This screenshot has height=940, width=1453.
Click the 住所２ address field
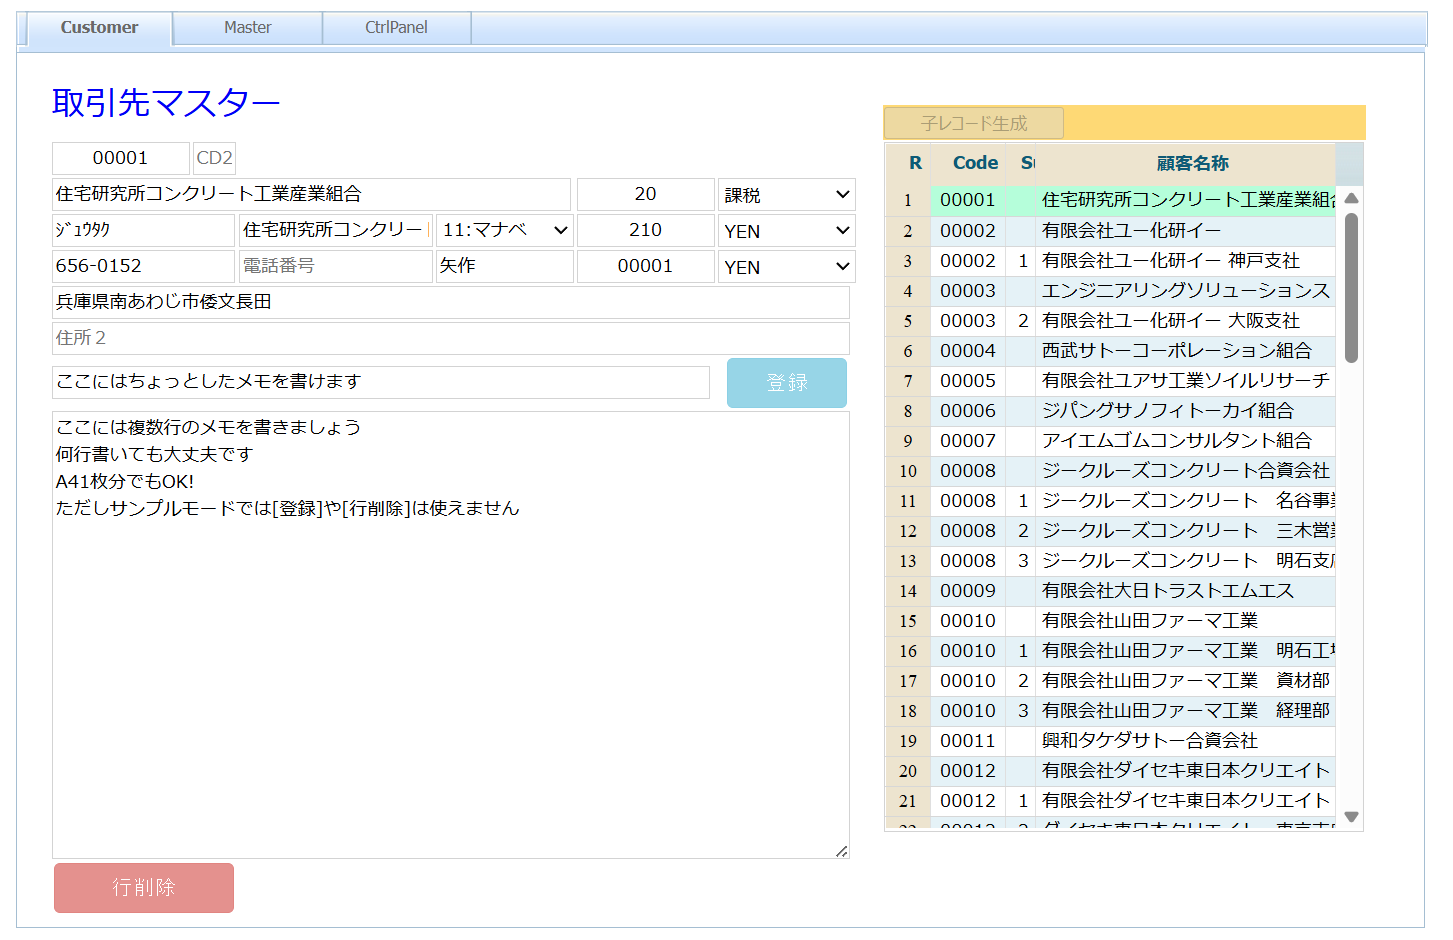450,338
